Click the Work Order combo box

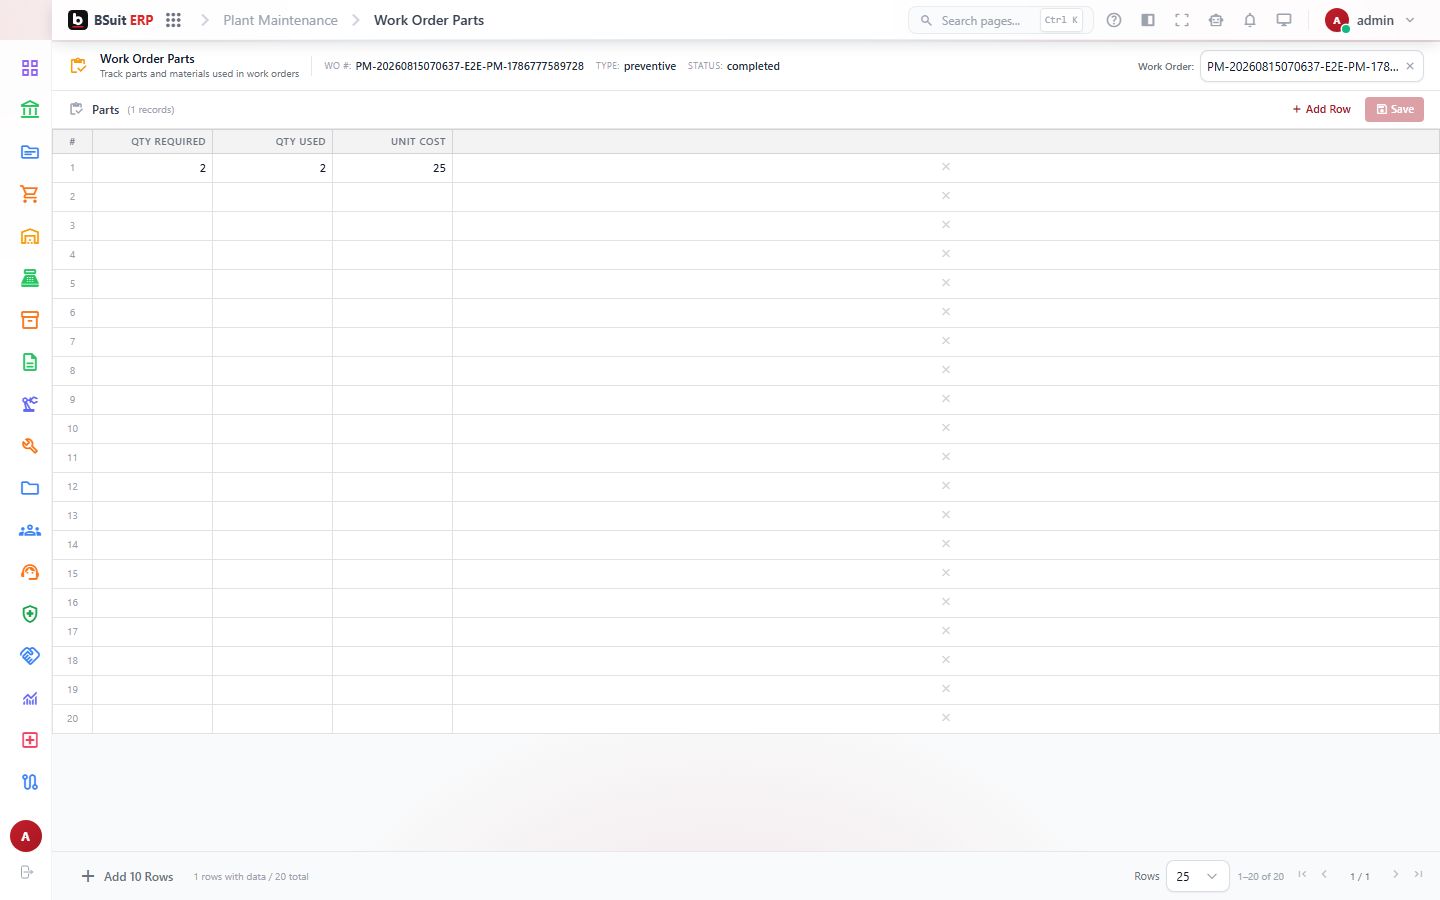click(1311, 66)
